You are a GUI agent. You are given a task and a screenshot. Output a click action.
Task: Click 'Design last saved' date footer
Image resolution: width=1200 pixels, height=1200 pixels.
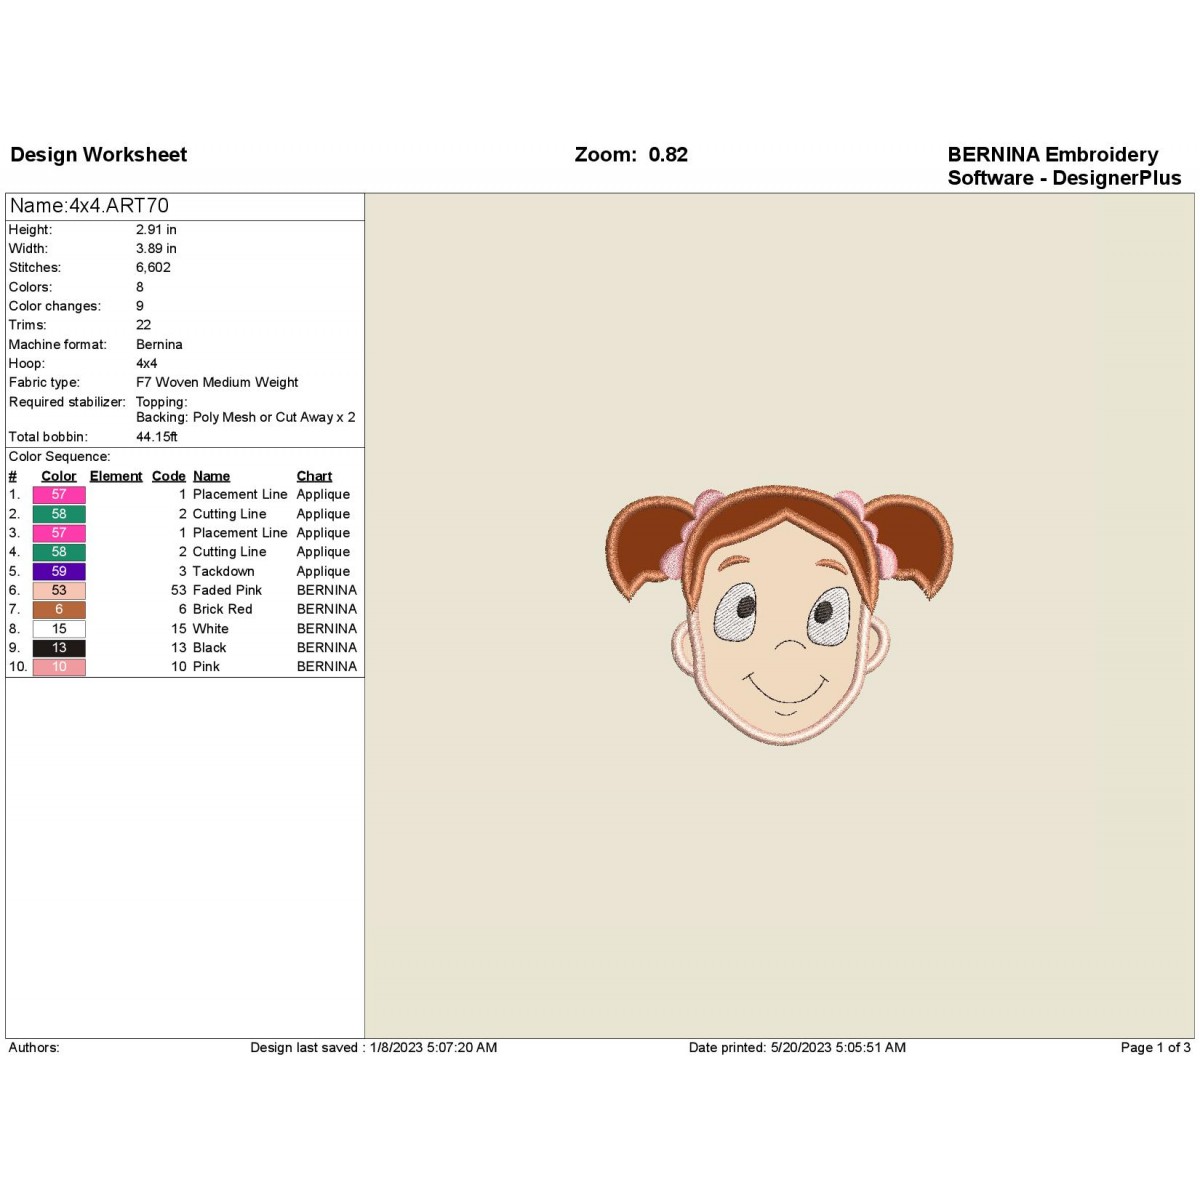tap(374, 1048)
